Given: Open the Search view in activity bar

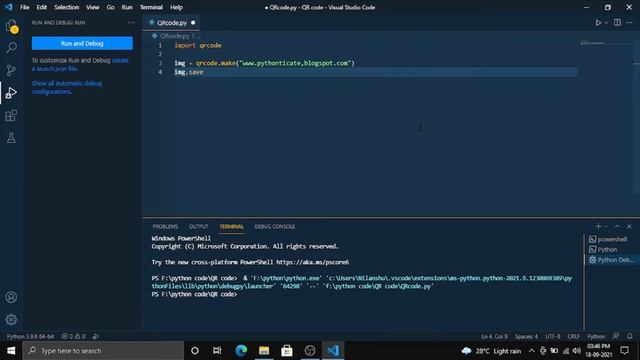Looking at the screenshot, I should [11, 47].
